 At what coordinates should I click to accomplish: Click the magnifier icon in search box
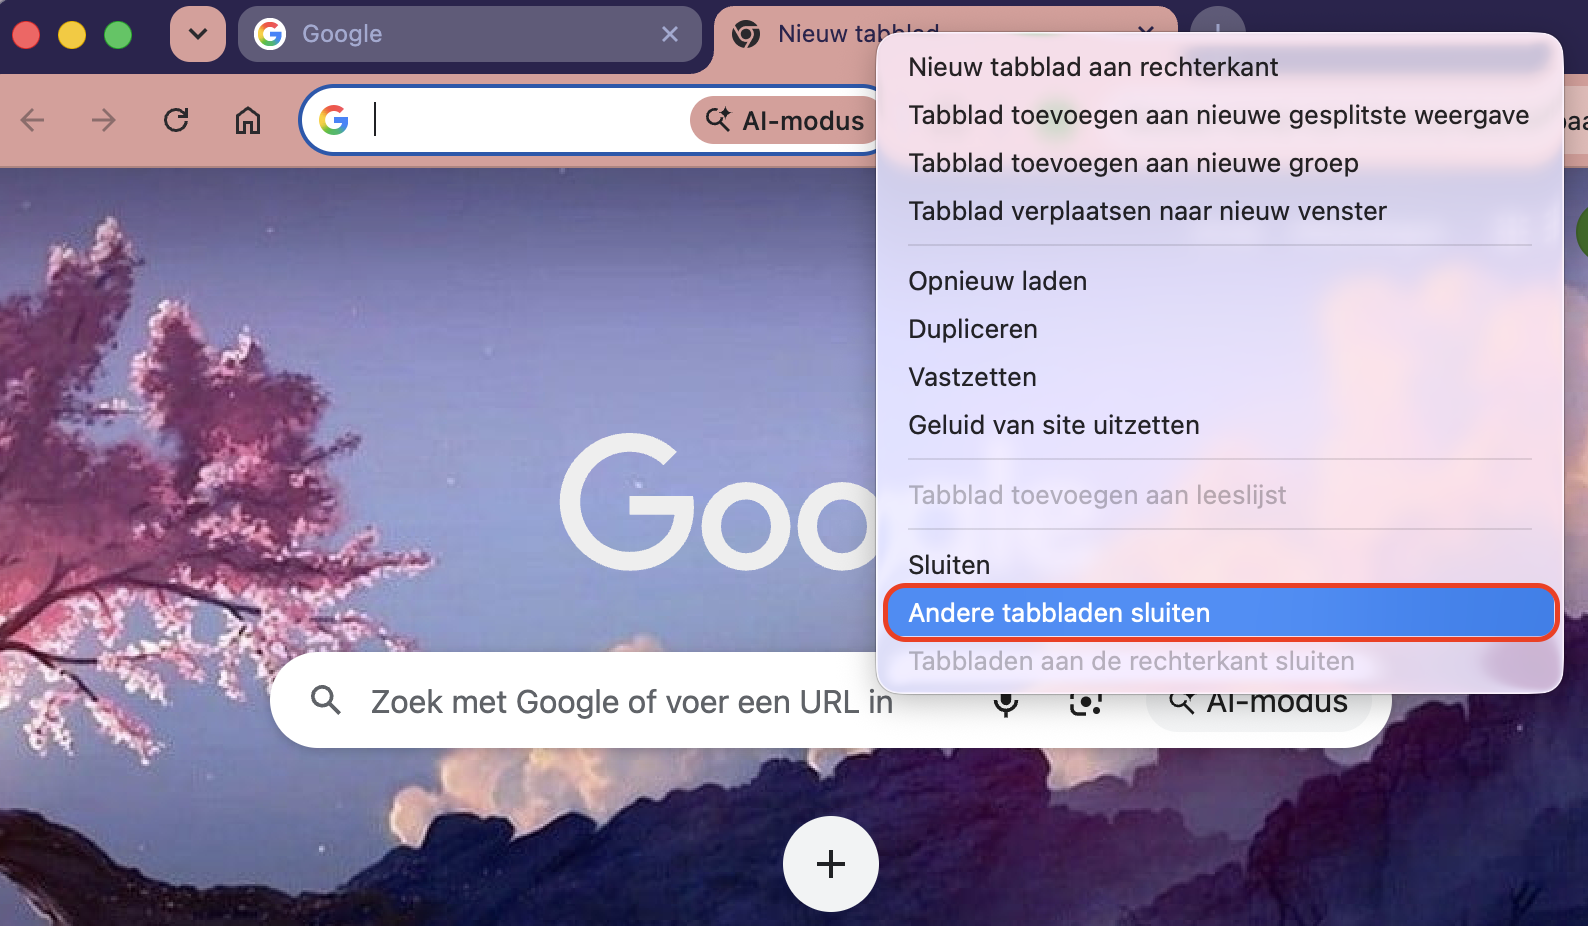pyautogui.click(x=326, y=700)
